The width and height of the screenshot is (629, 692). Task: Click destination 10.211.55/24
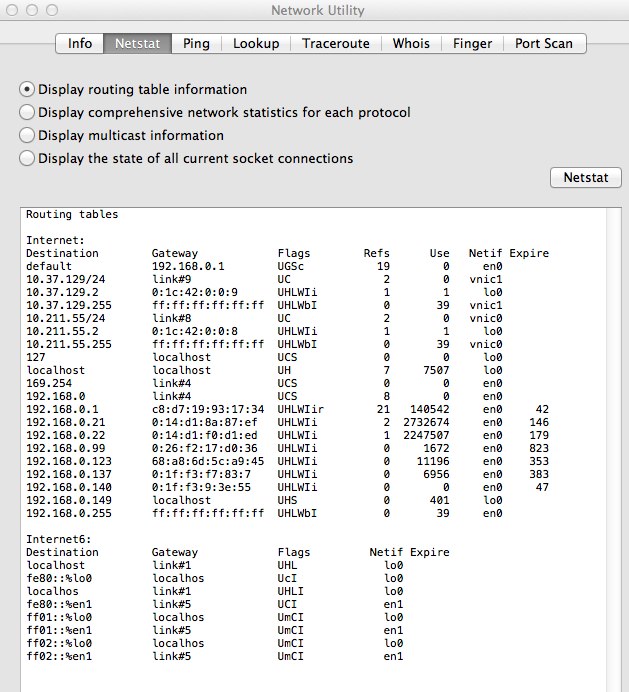click(65, 318)
